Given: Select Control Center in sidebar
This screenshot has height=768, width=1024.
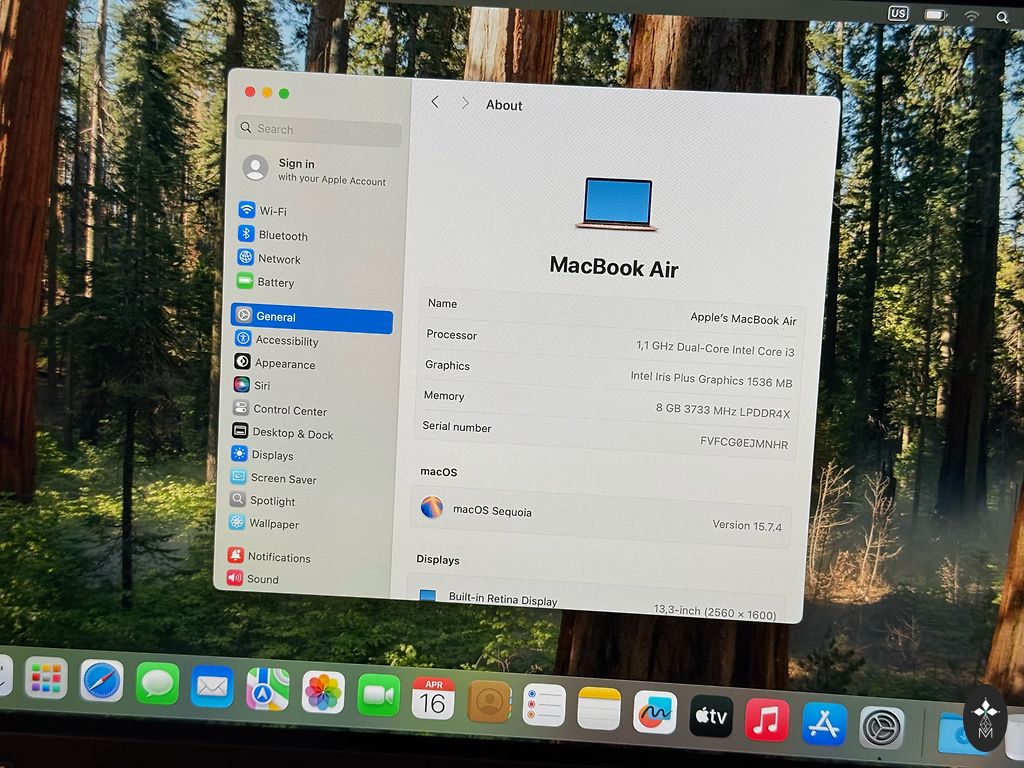Looking at the screenshot, I should tap(289, 410).
